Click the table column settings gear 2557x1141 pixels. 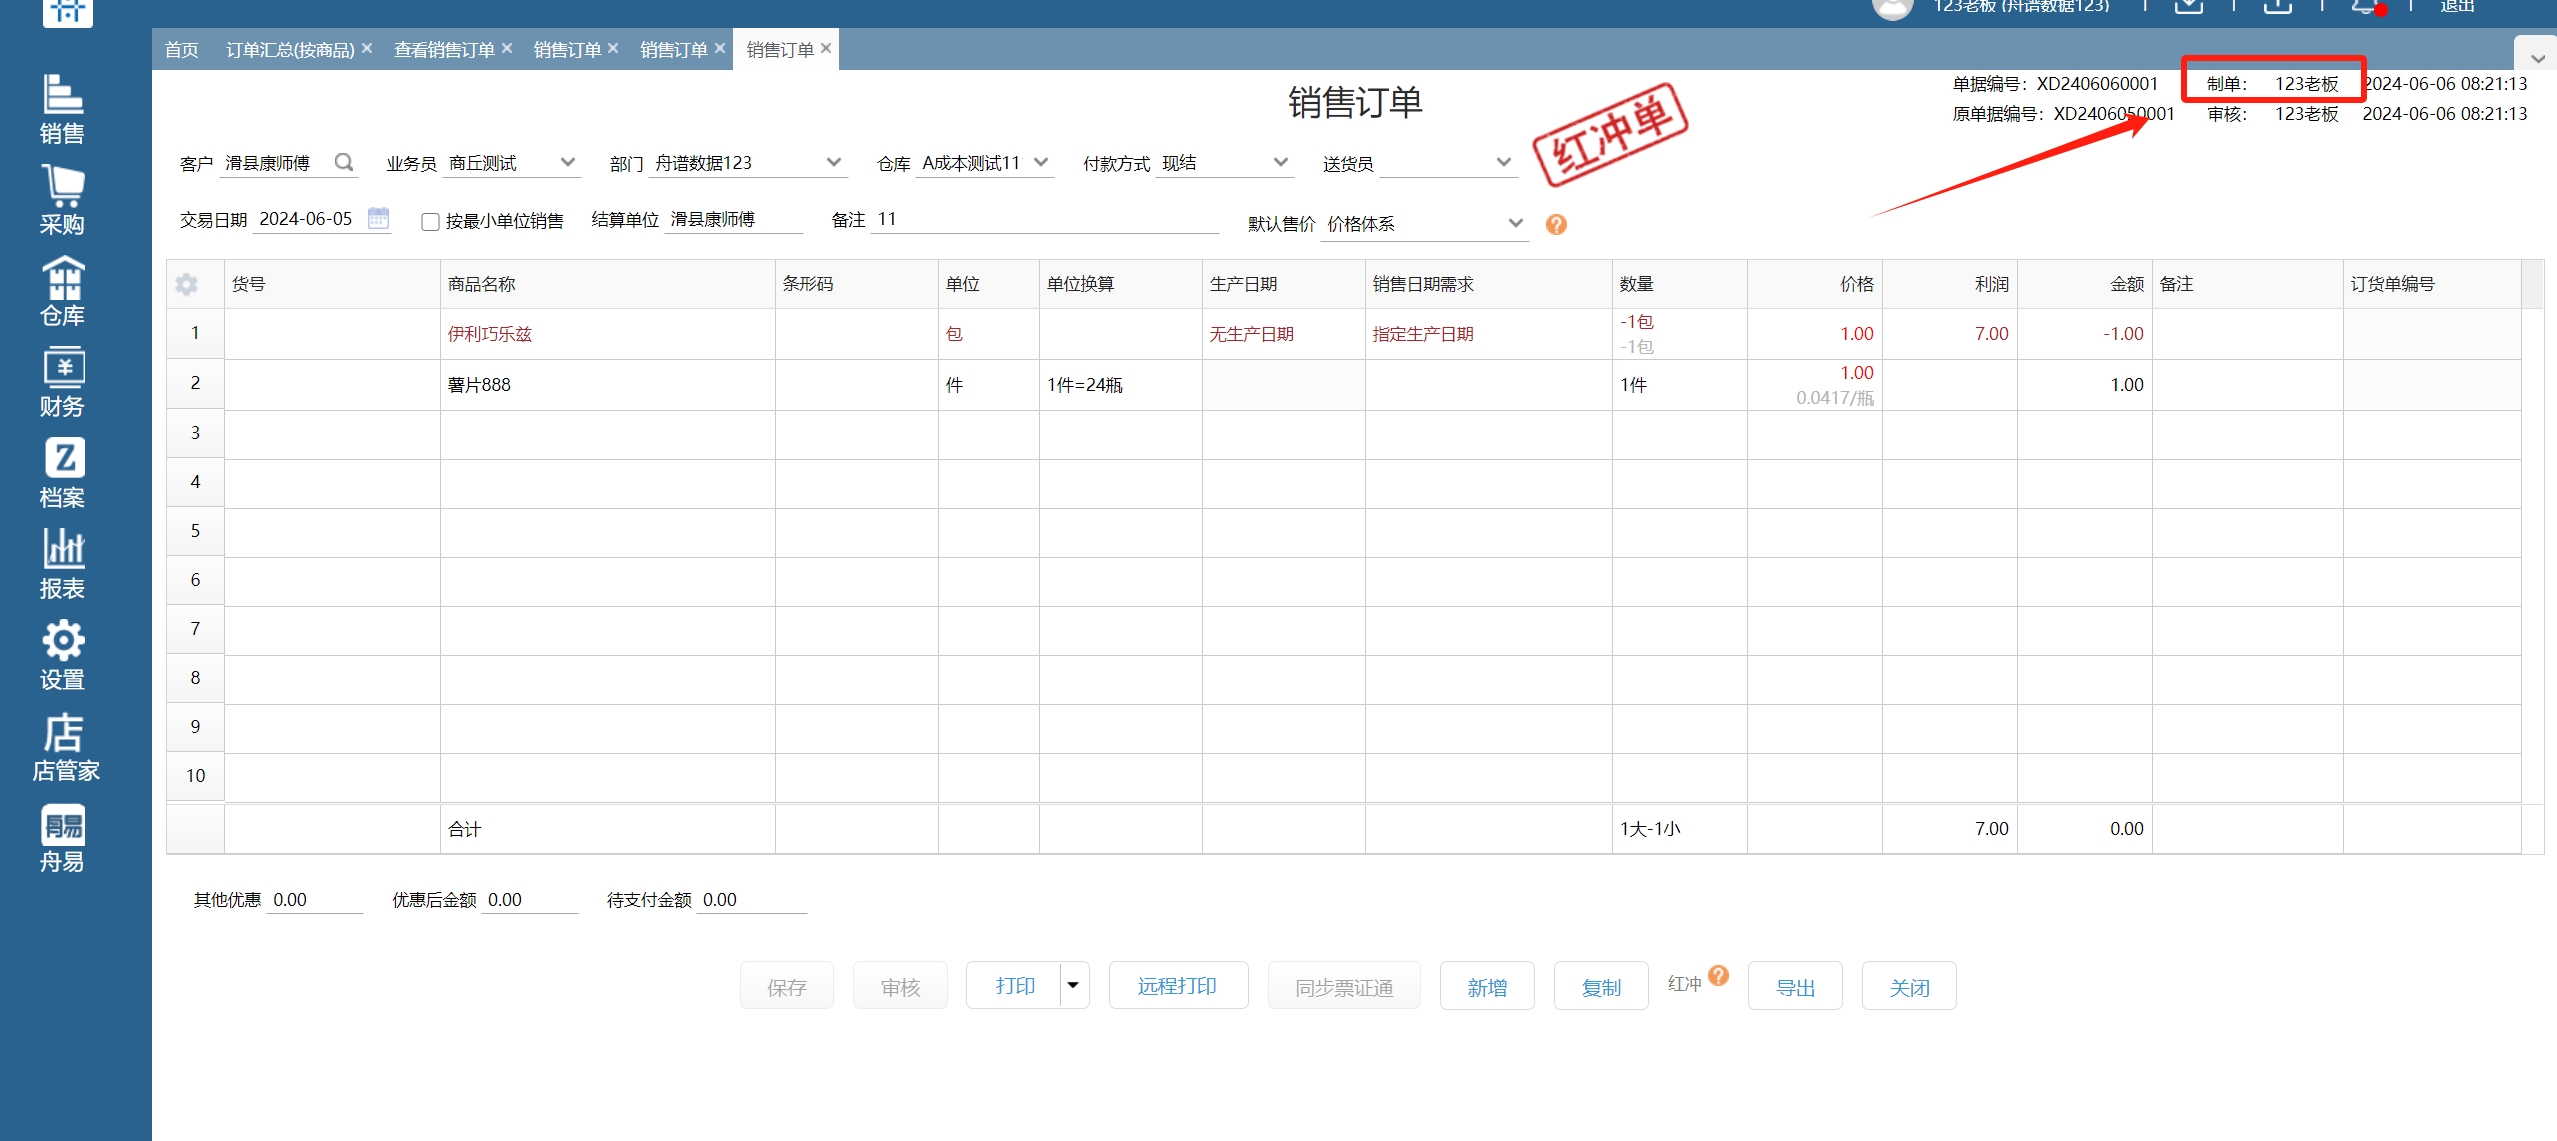pyautogui.click(x=186, y=284)
